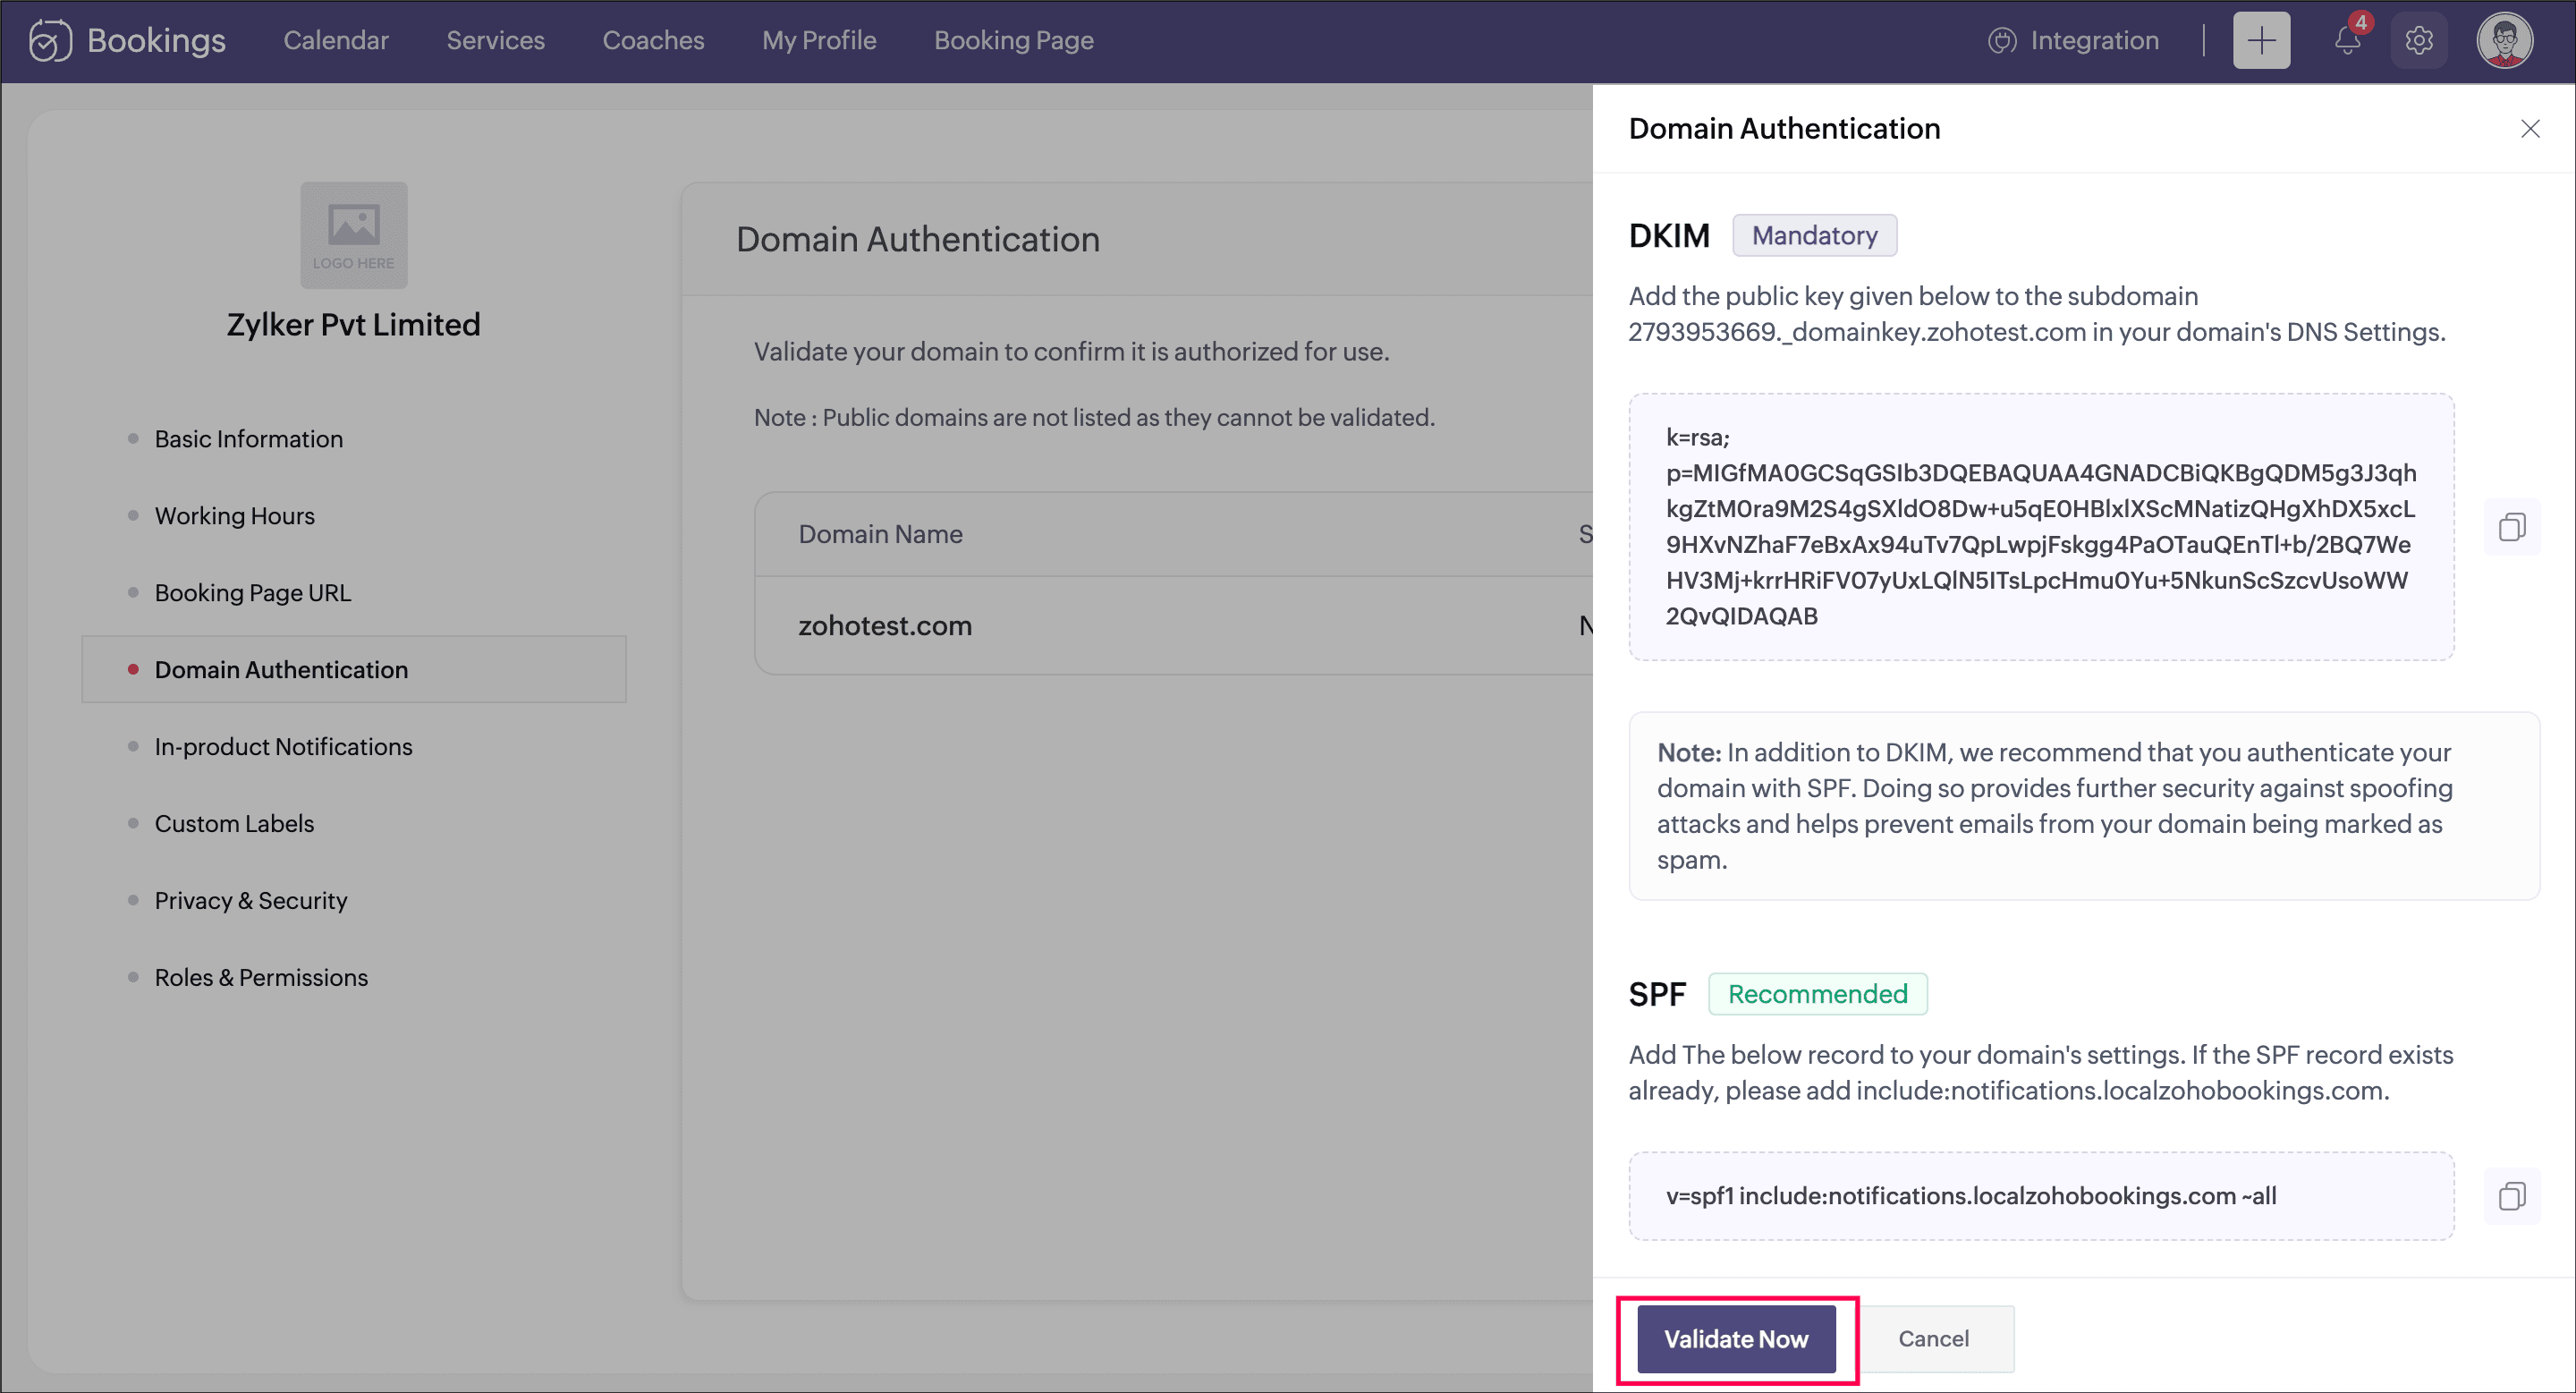Viewport: 2576px width, 1393px height.
Task: Select Roles & Permissions in sidebar
Action: coord(261,977)
